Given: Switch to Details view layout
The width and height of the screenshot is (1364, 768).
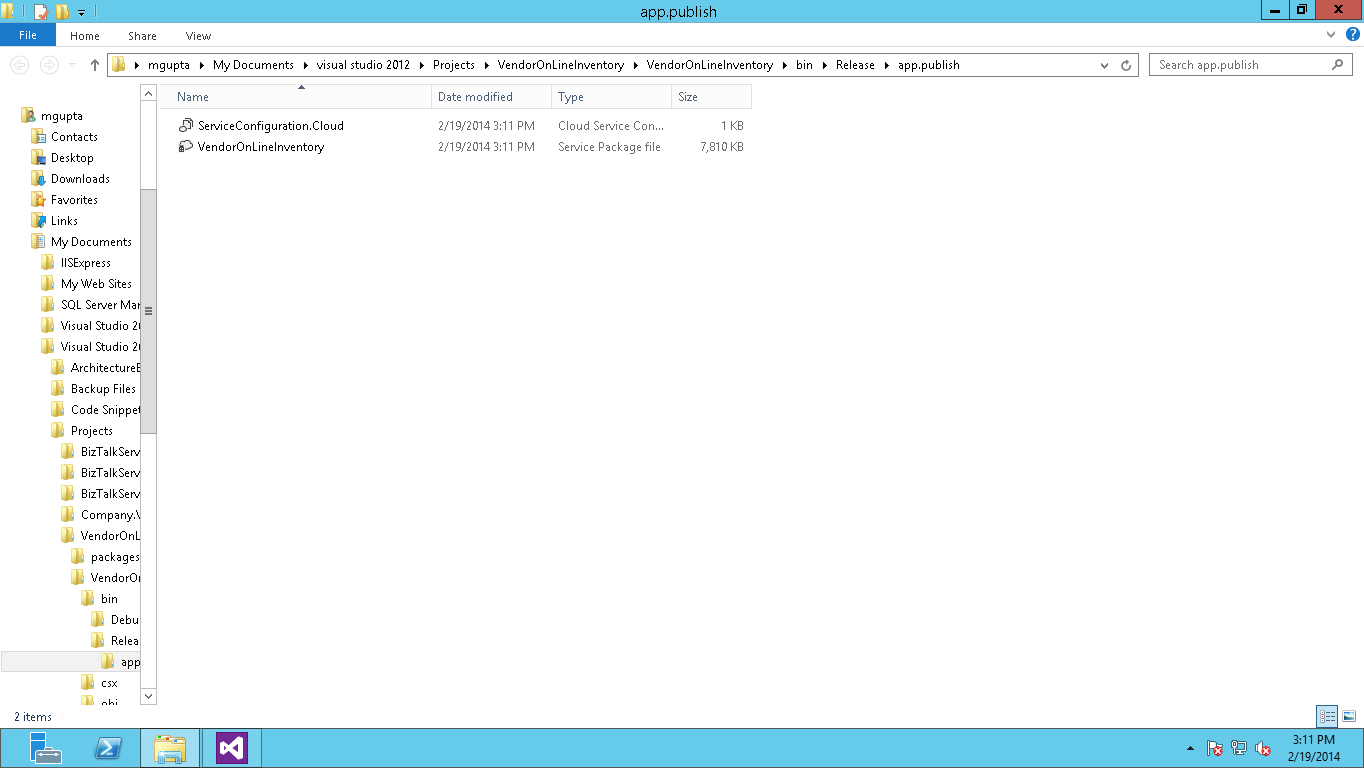Looking at the screenshot, I should click(1327, 716).
